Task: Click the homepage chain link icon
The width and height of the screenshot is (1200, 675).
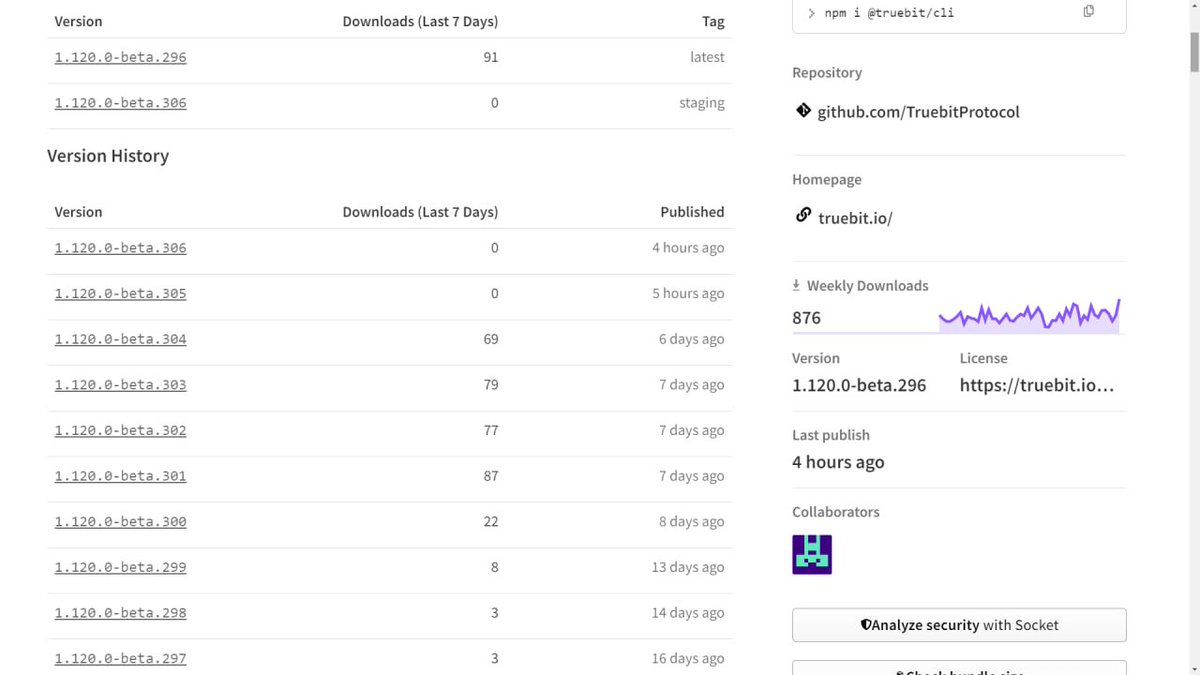Action: coord(803,215)
